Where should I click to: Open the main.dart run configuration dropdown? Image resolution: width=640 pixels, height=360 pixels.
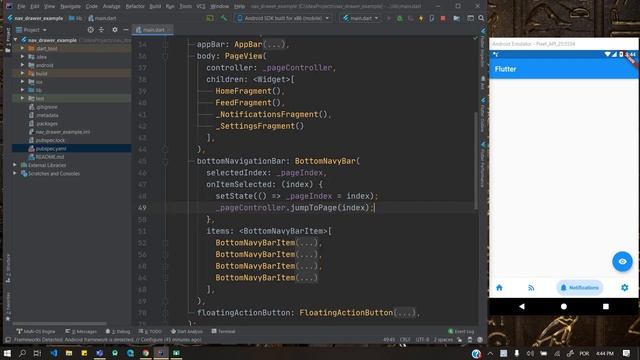pos(360,18)
